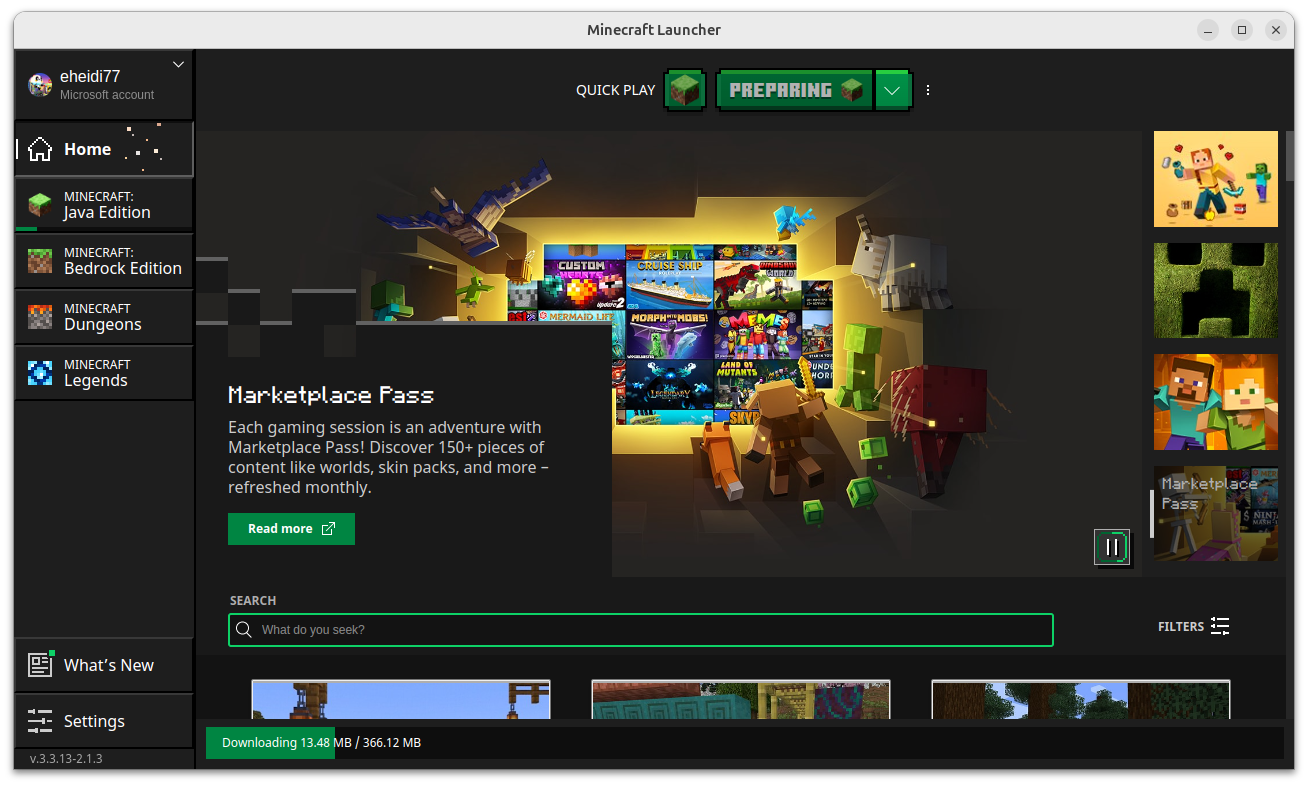
Task: Click the external link icon on Read more
Action: 328,529
